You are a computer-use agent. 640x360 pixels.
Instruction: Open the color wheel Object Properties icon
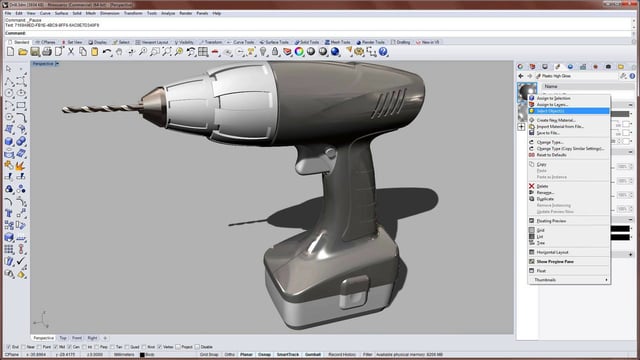click(x=299, y=51)
